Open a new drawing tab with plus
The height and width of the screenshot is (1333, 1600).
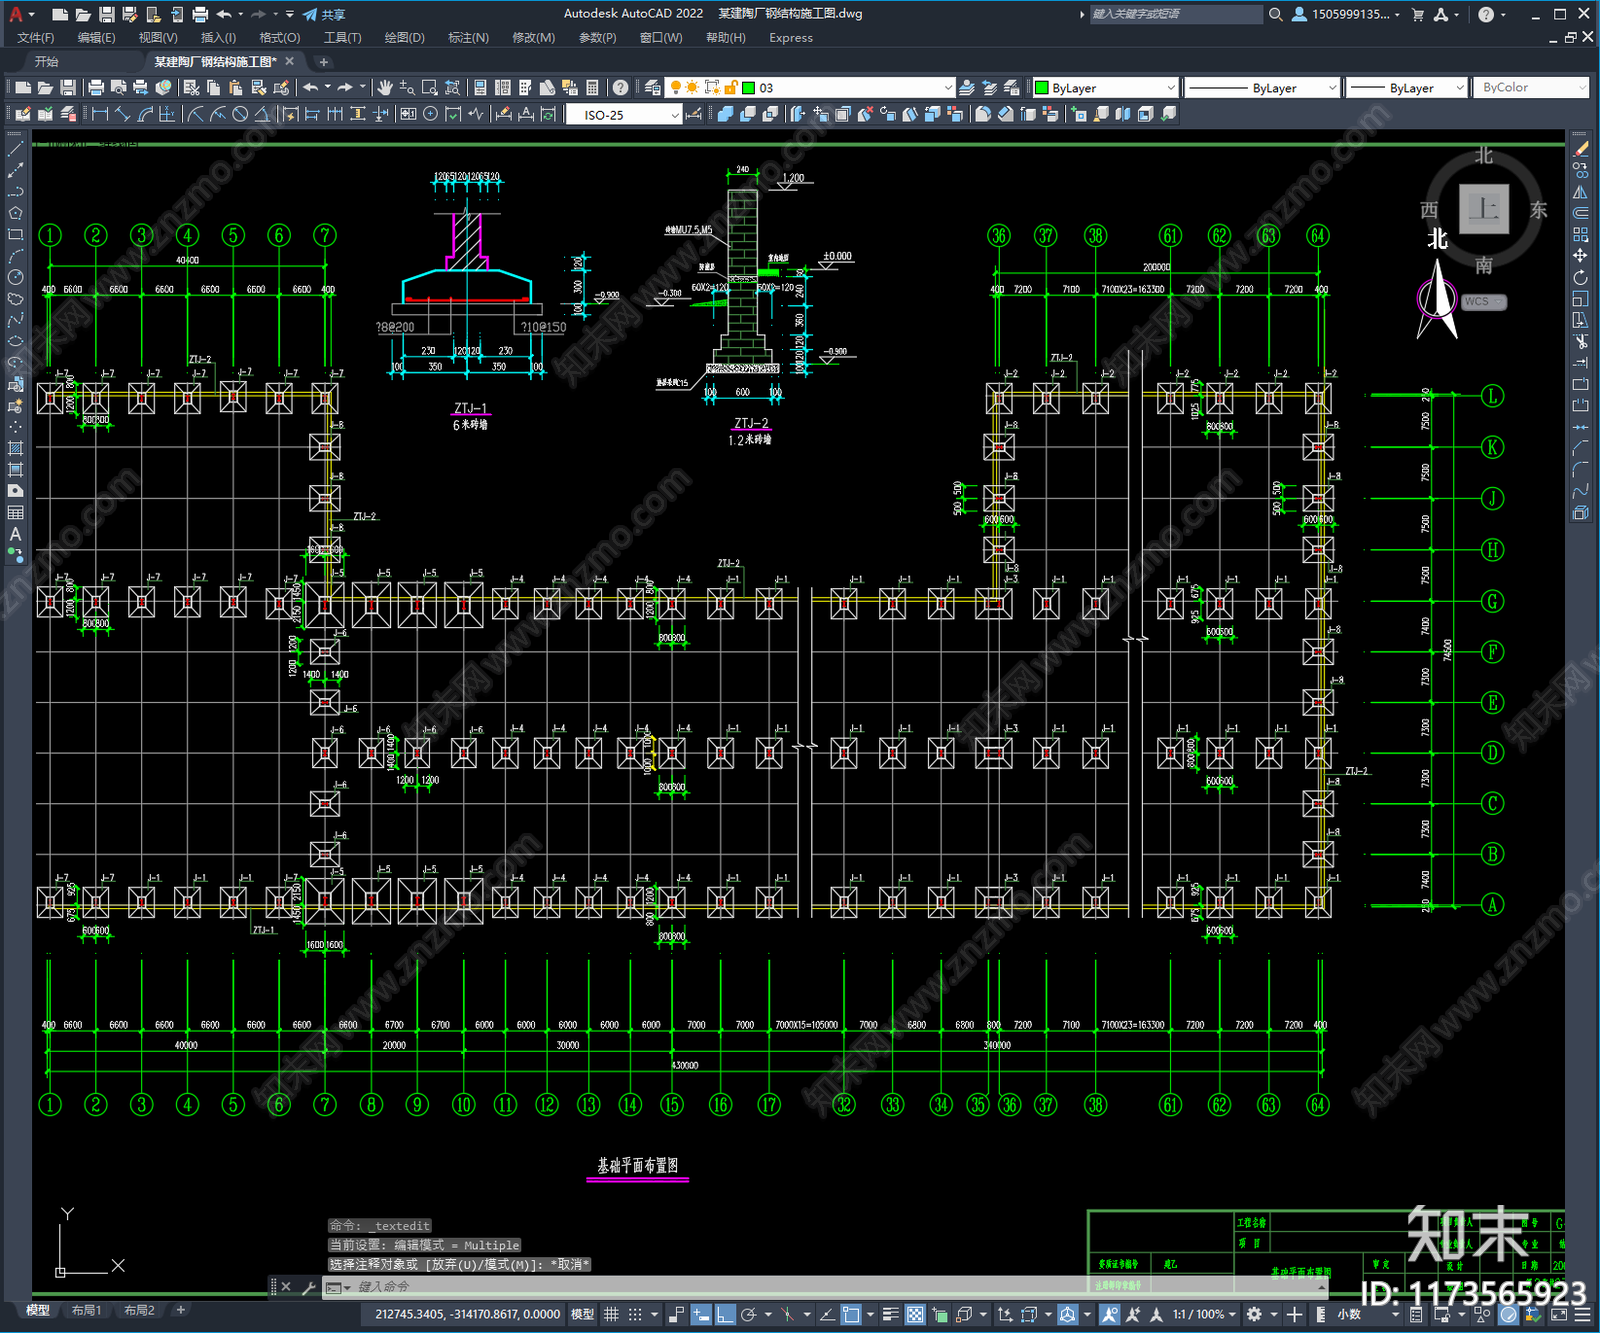coord(323,62)
